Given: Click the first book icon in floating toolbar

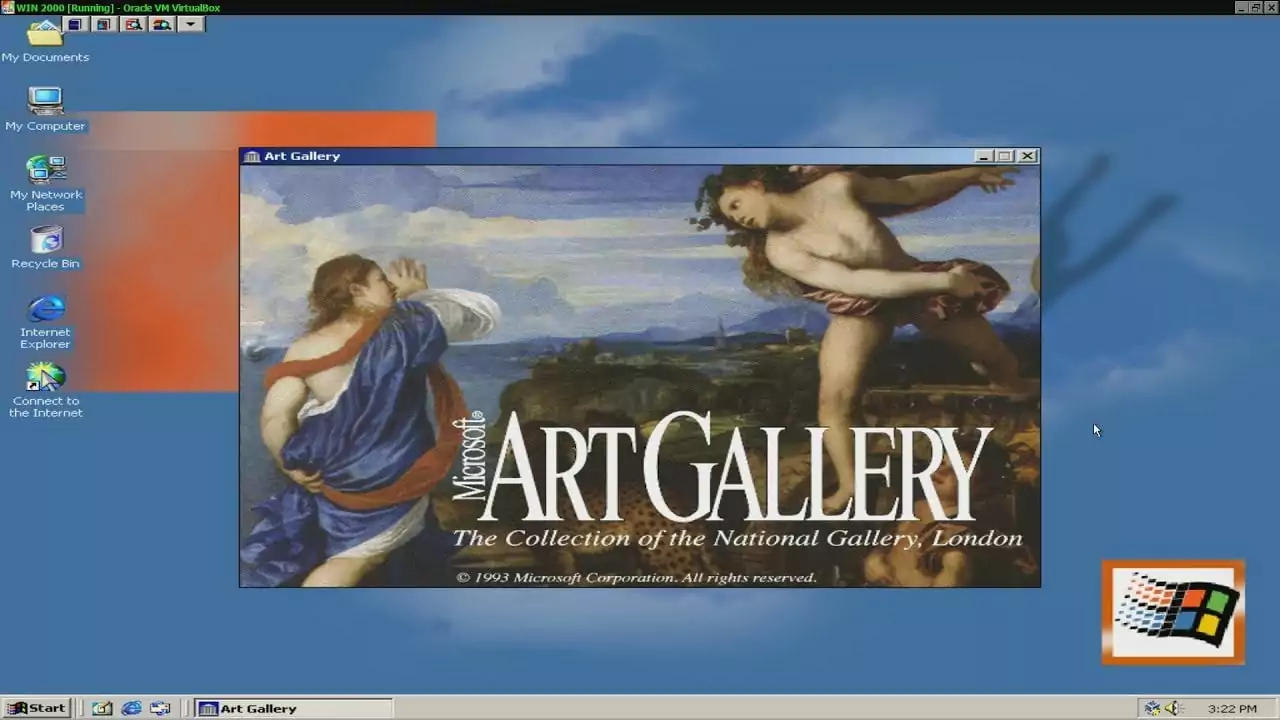Looking at the screenshot, I should point(74,24).
